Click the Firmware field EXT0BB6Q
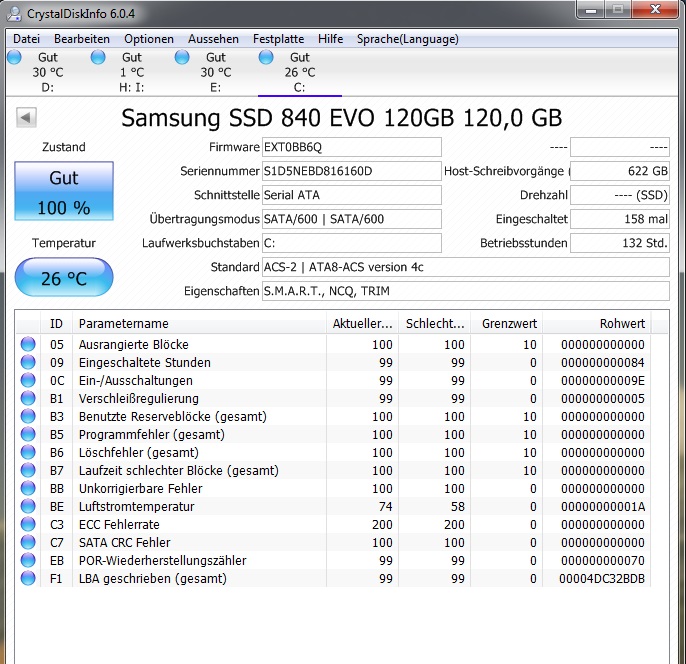Image resolution: width=686 pixels, height=664 pixels. [x=352, y=147]
